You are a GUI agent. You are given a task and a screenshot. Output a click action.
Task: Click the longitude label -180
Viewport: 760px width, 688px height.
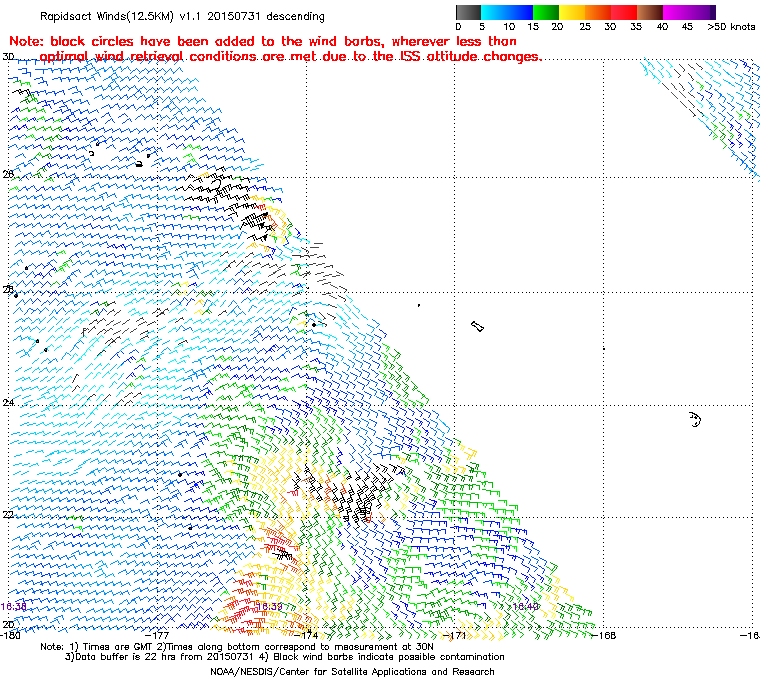coord(11,635)
